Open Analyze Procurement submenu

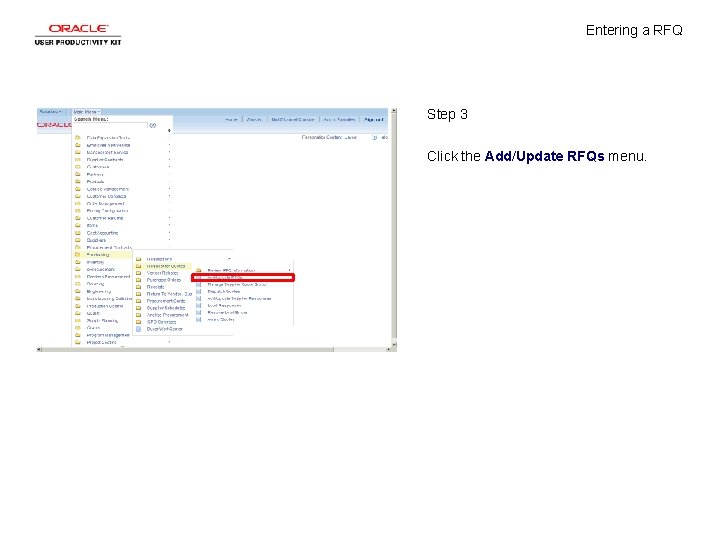pos(167,315)
